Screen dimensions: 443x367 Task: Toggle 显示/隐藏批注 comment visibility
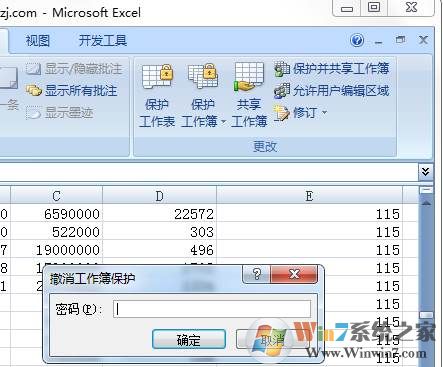coord(74,69)
